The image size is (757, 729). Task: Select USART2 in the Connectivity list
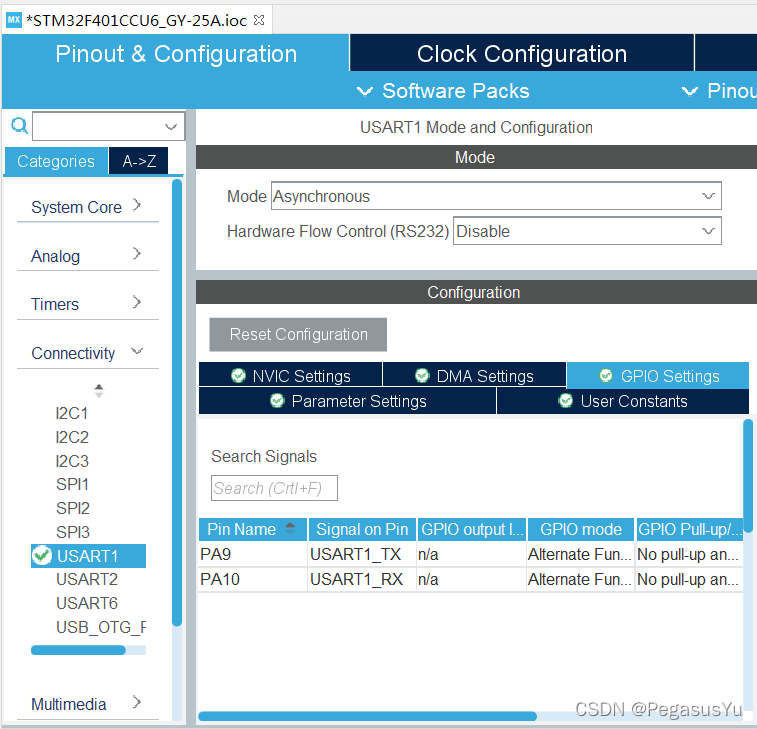(87, 579)
